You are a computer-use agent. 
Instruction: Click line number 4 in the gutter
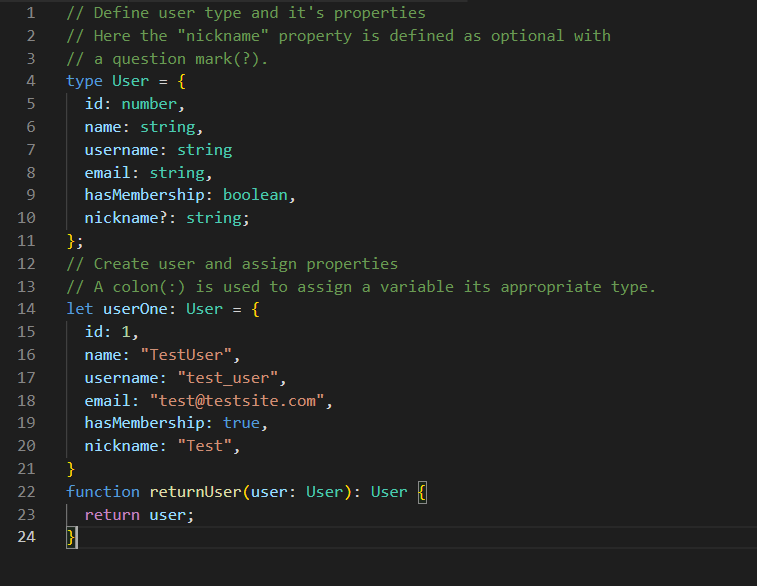point(31,81)
